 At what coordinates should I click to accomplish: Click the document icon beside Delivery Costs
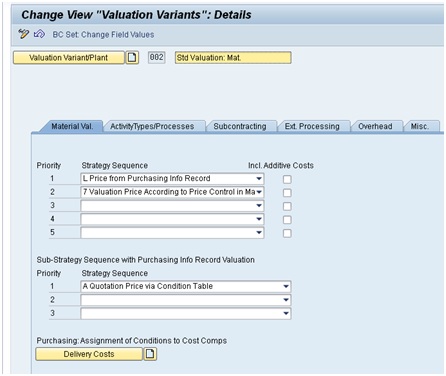150,354
